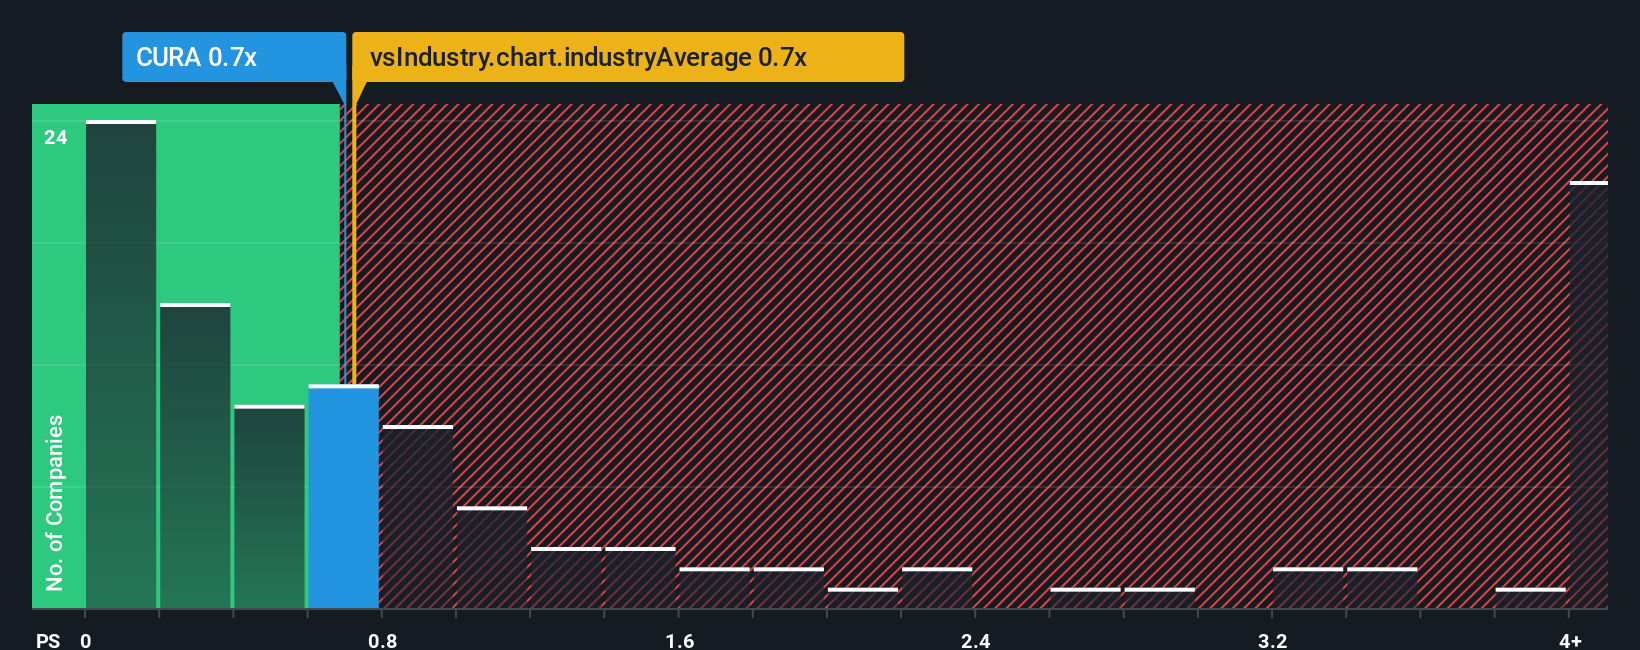
Task: Click the '0' x-axis tick label
Action: 86,640
